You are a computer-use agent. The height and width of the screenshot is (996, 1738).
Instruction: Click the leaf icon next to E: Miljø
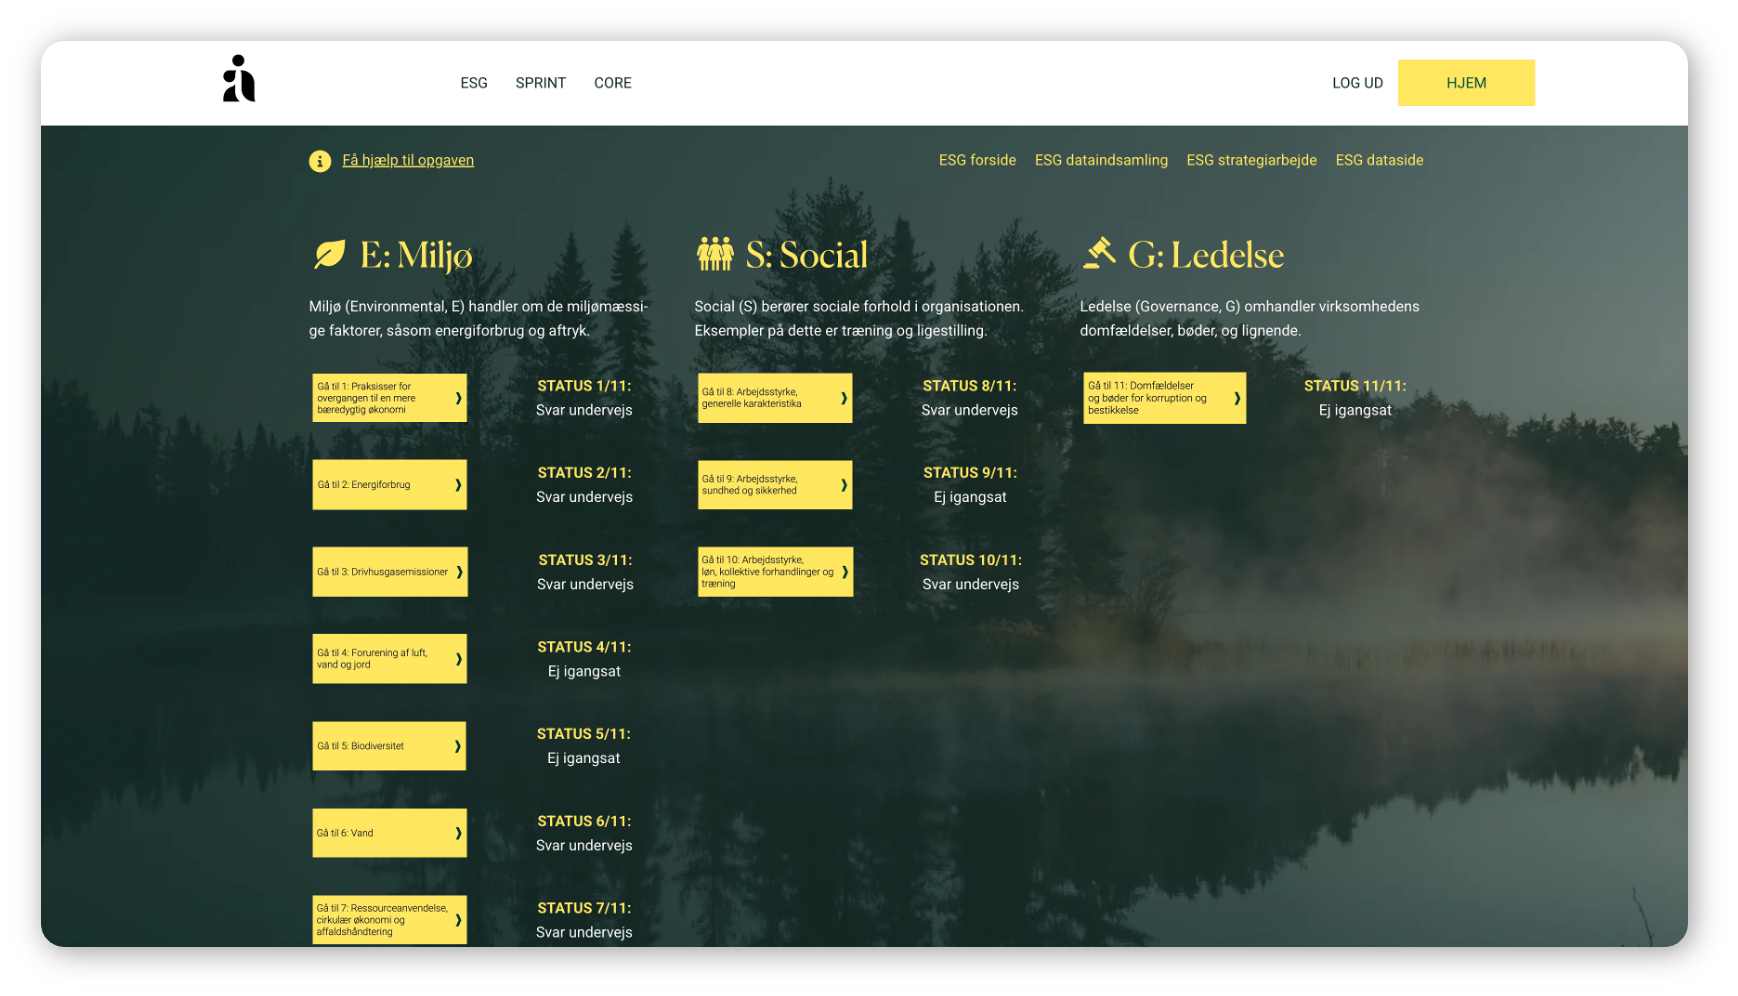tap(330, 254)
